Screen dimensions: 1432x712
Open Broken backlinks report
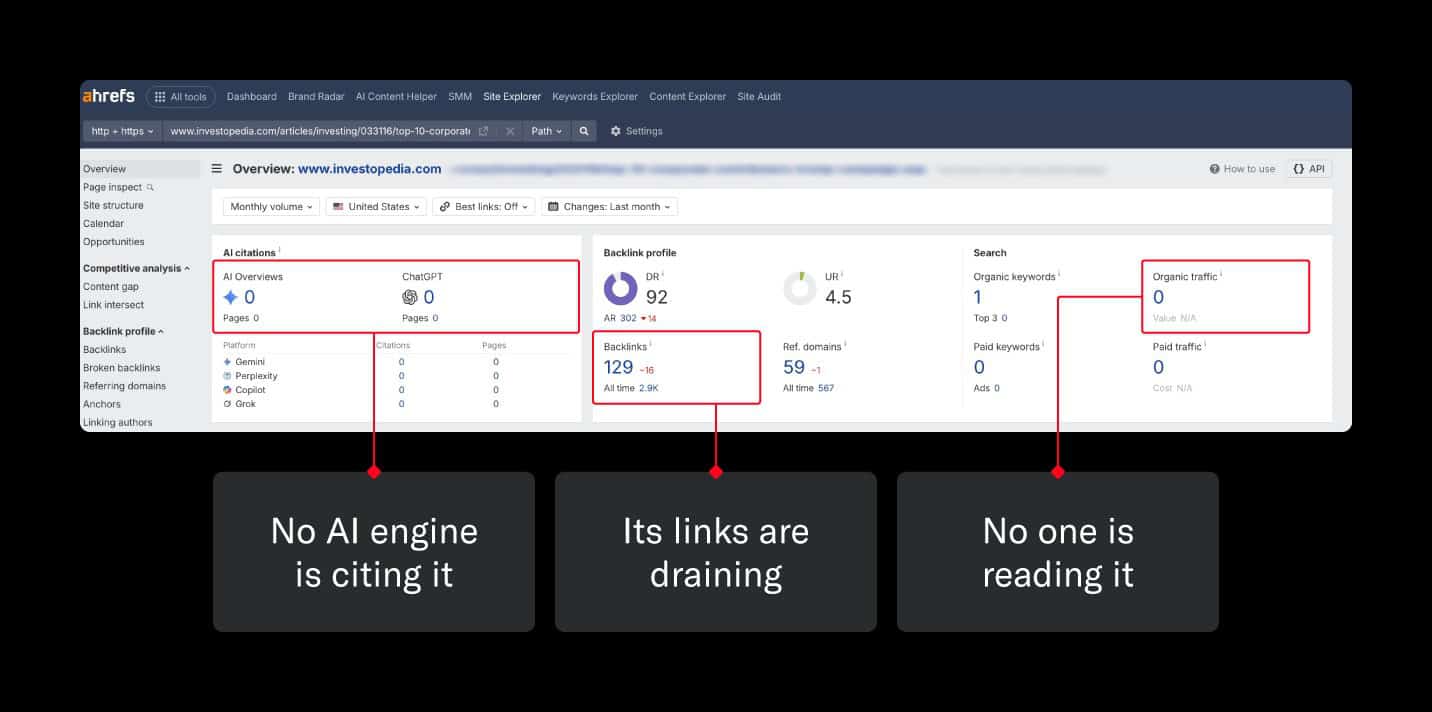click(x=122, y=367)
